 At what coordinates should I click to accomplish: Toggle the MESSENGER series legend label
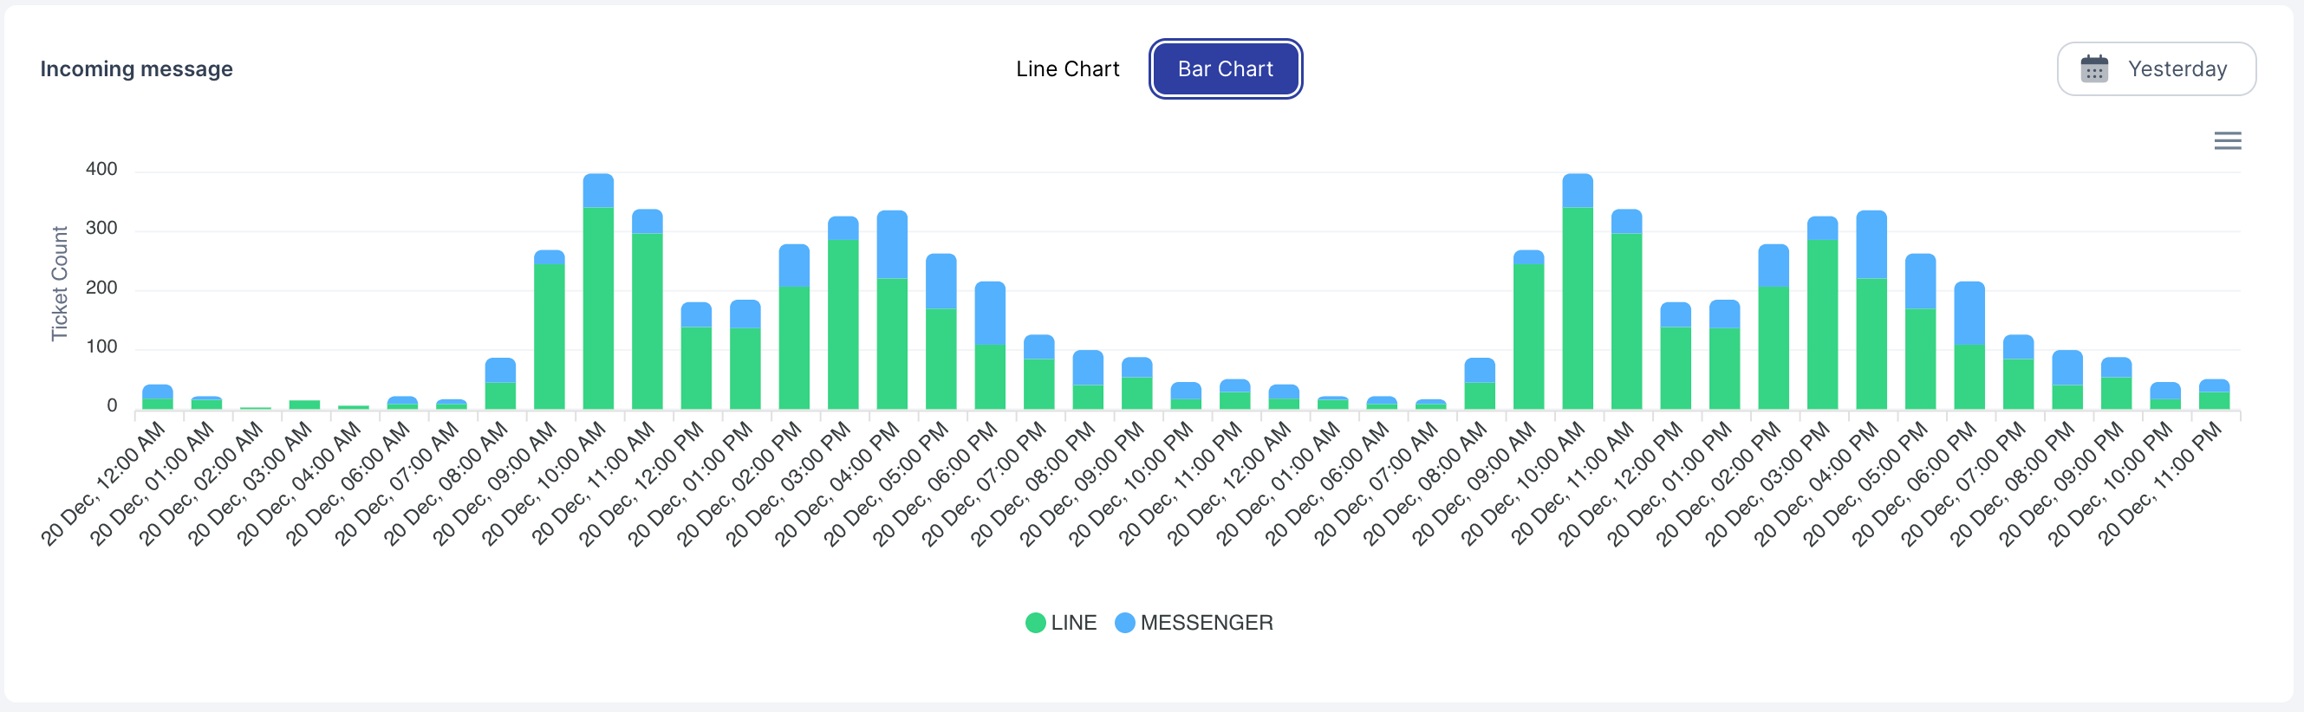point(1206,623)
